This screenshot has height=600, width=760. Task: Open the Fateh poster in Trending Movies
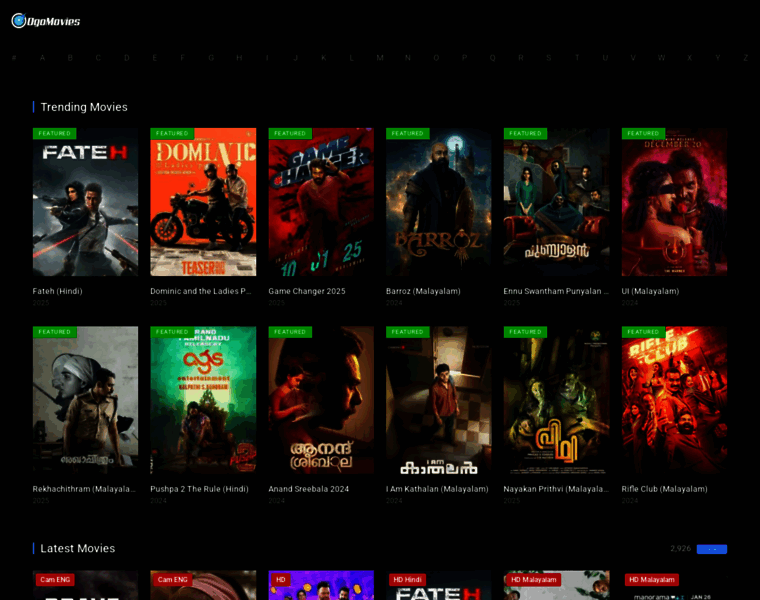point(85,202)
